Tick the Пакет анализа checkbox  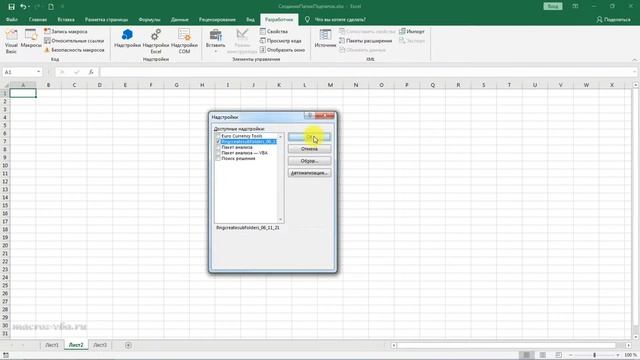[x=218, y=147]
